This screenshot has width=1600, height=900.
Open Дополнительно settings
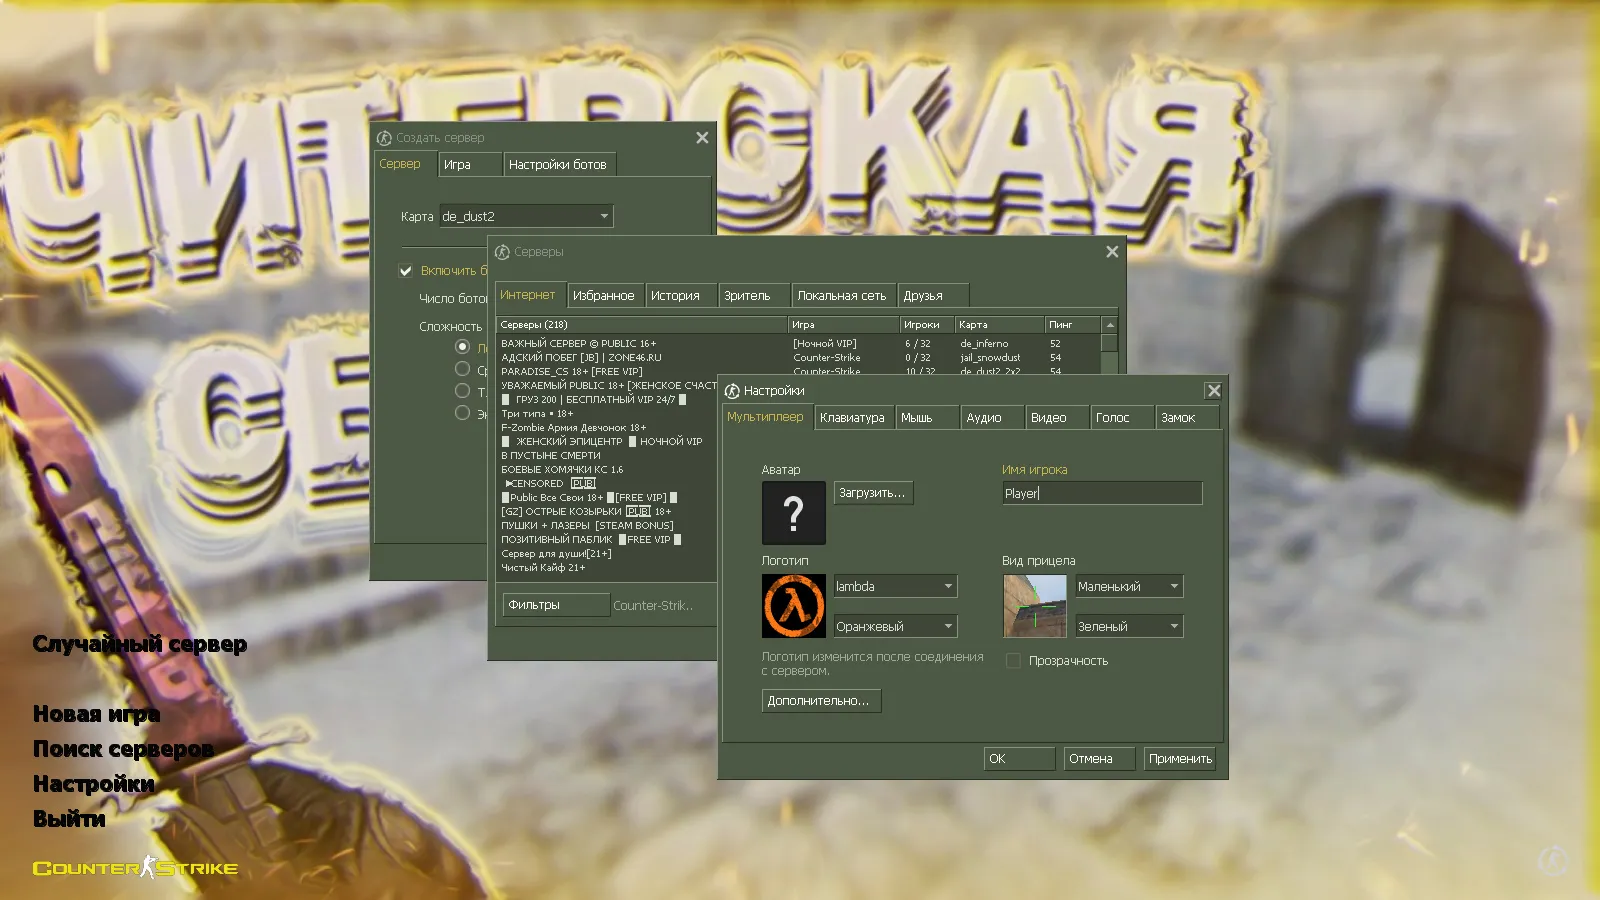tap(820, 700)
